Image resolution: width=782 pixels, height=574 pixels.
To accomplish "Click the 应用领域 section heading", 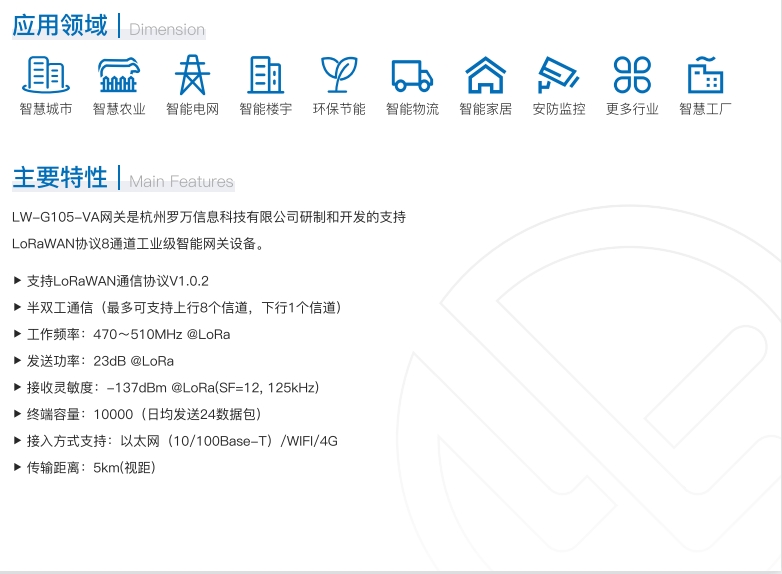I will [60, 25].
